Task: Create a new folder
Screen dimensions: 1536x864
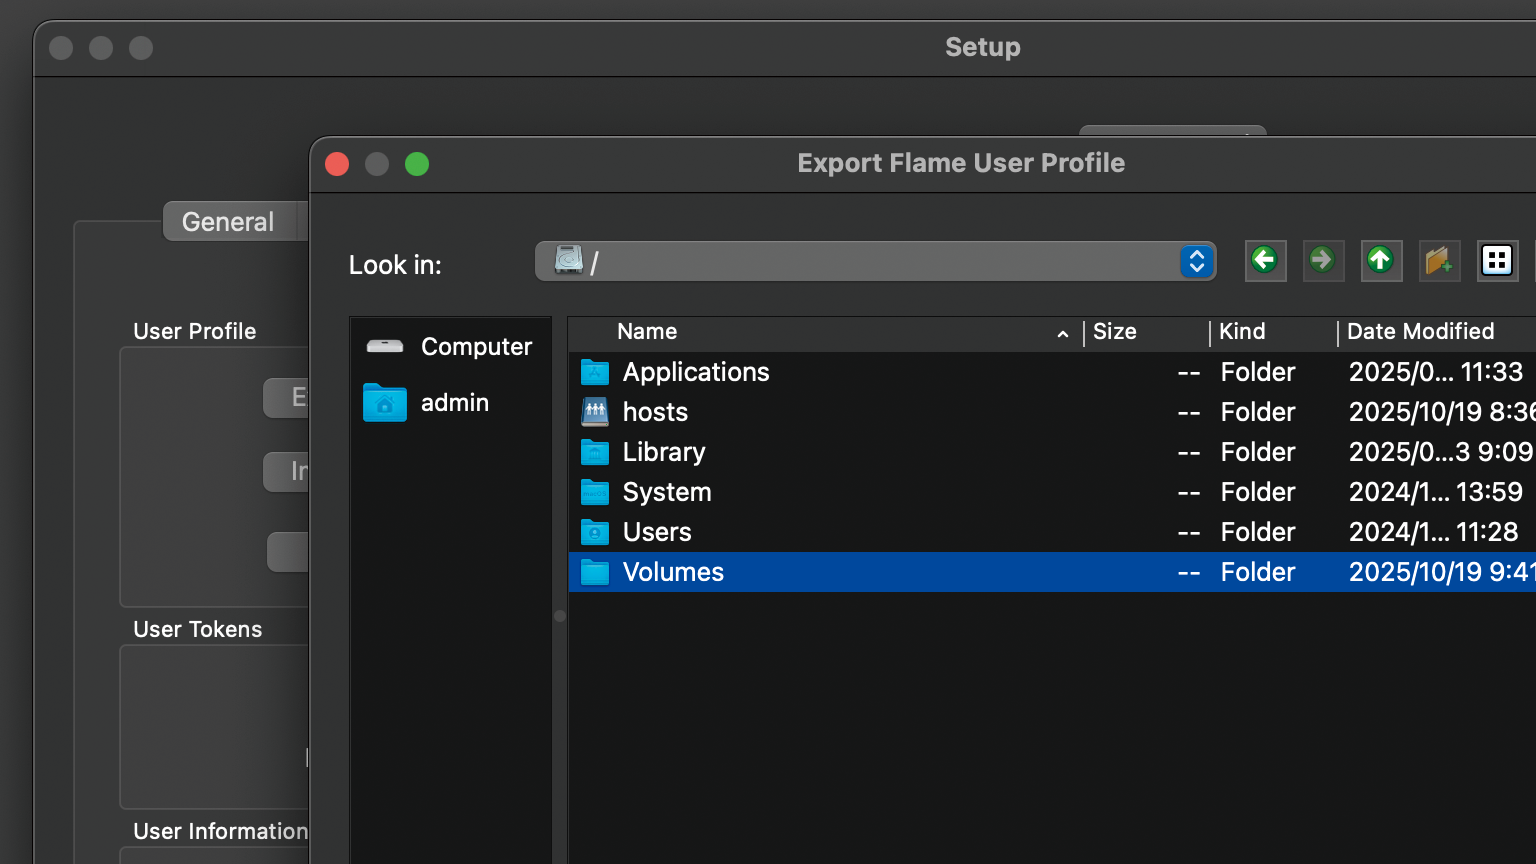Action: [x=1439, y=261]
